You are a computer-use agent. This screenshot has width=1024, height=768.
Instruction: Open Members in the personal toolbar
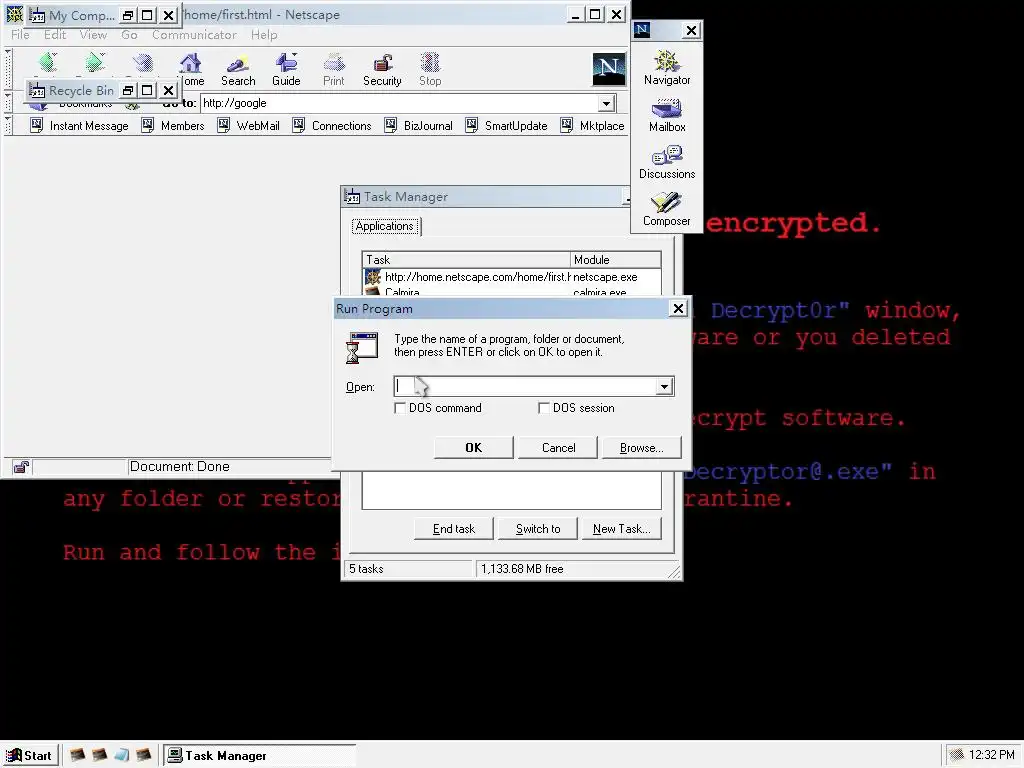click(173, 125)
